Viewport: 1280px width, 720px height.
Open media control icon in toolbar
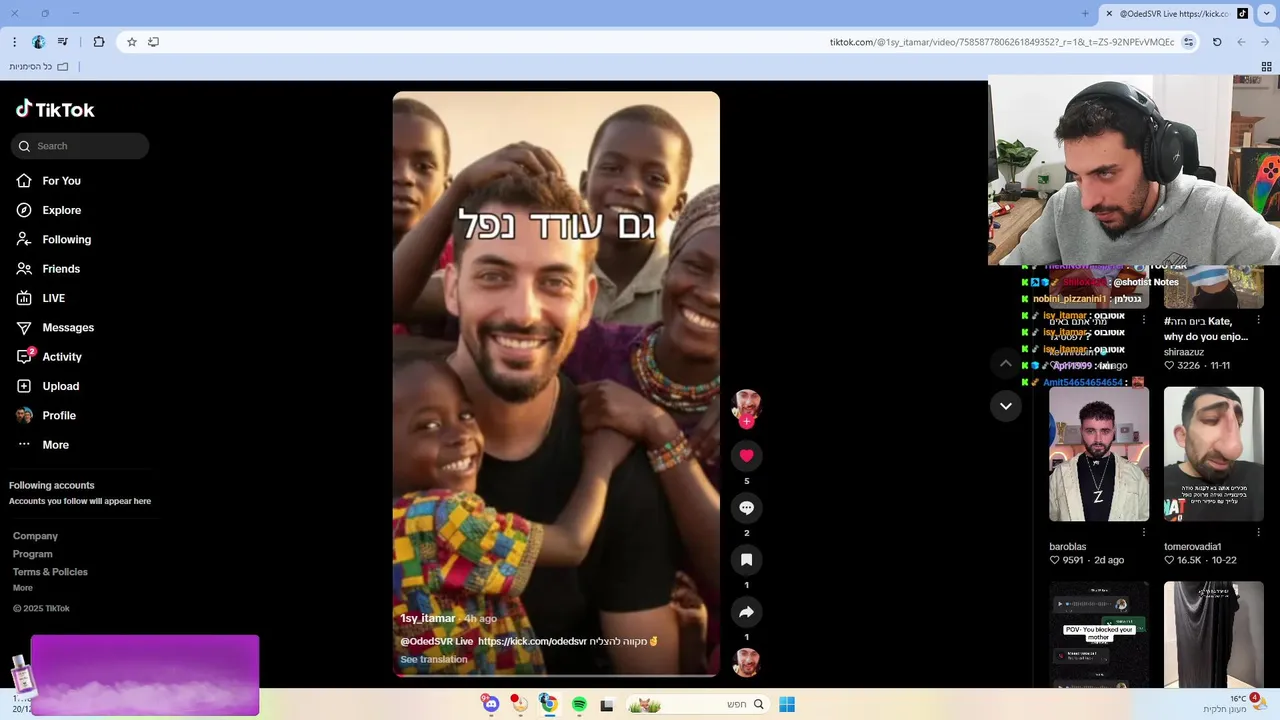coord(64,42)
